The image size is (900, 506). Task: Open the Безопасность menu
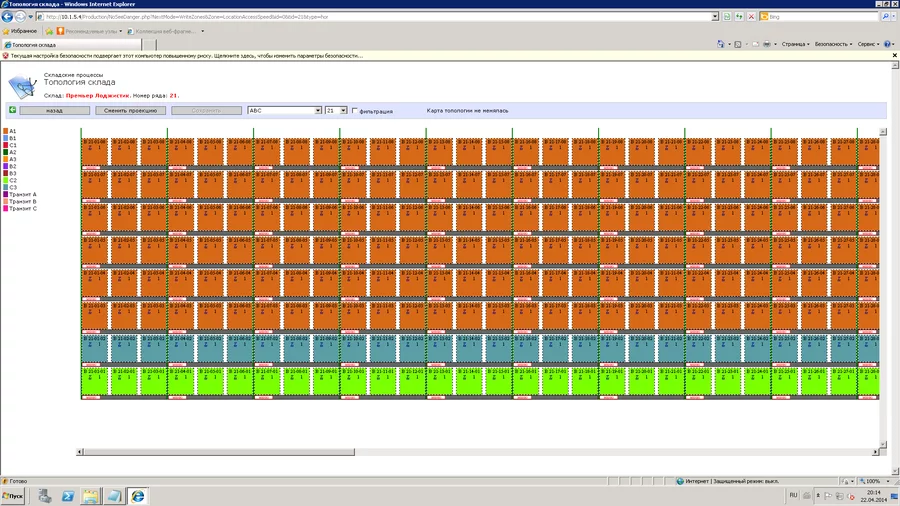coord(833,44)
